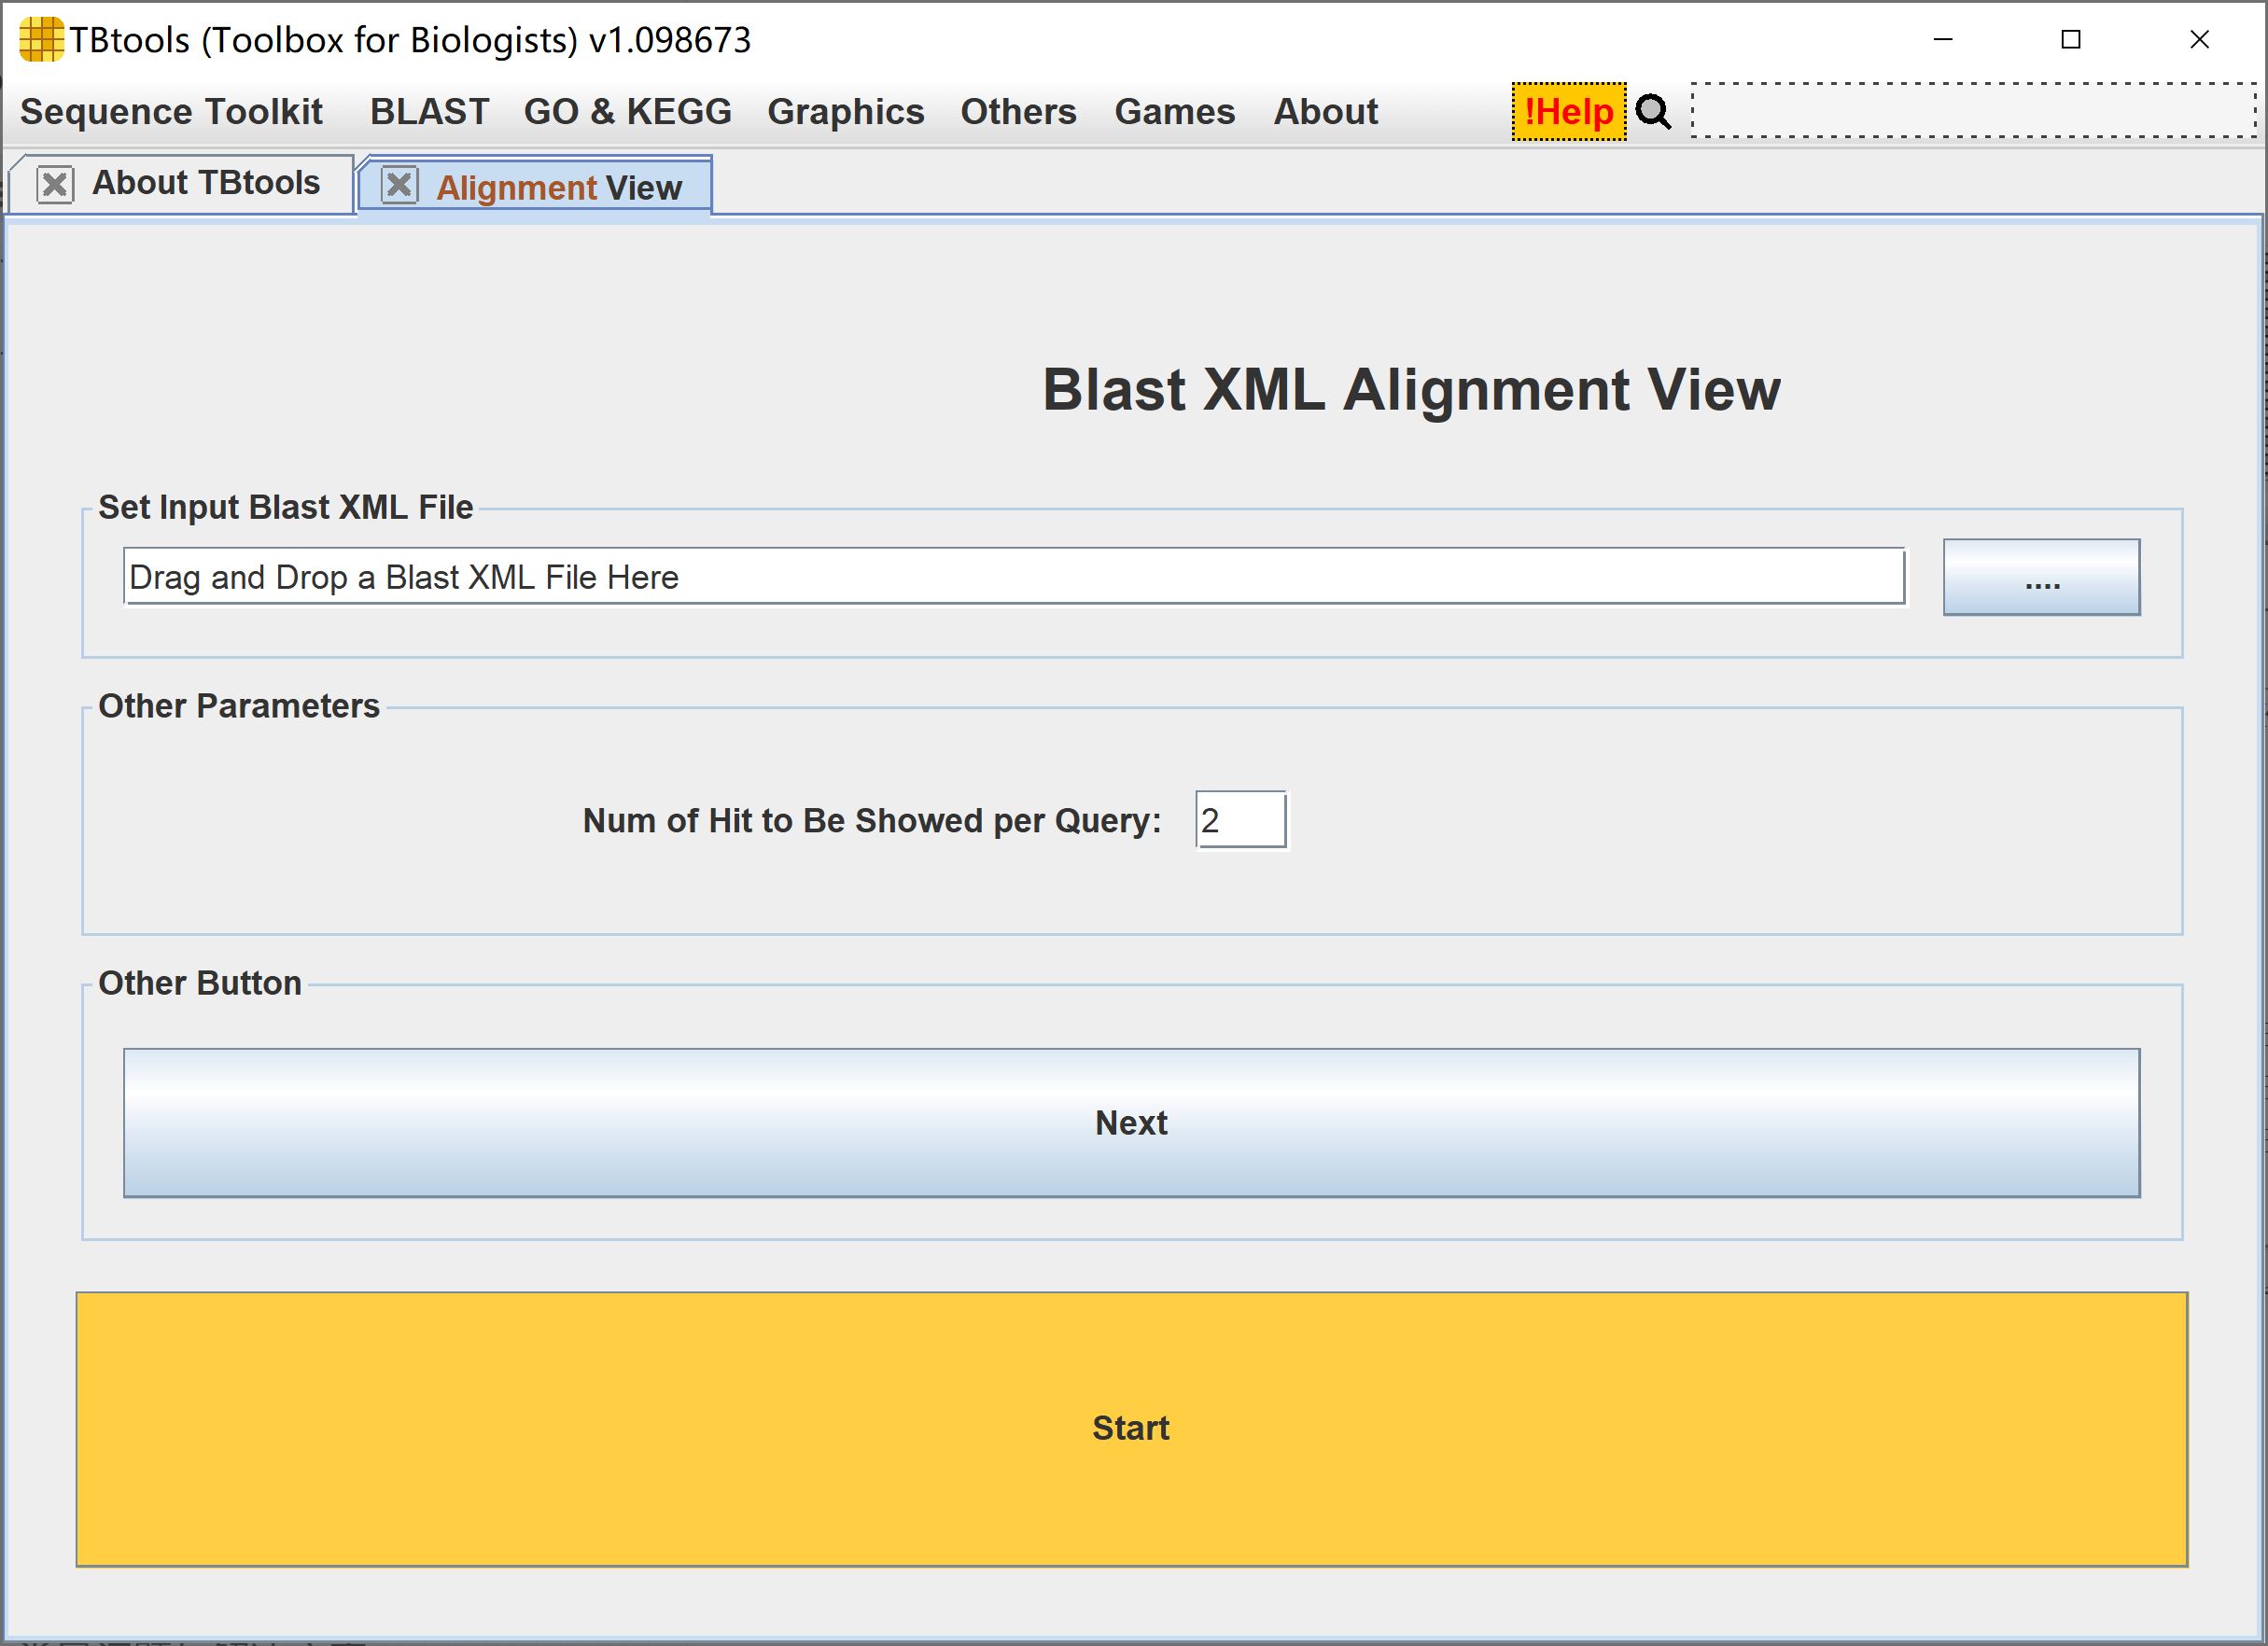The height and width of the screenshot is (1646, 2268).
Task: Minimize the TBtools window
Action: point(1942,40)
